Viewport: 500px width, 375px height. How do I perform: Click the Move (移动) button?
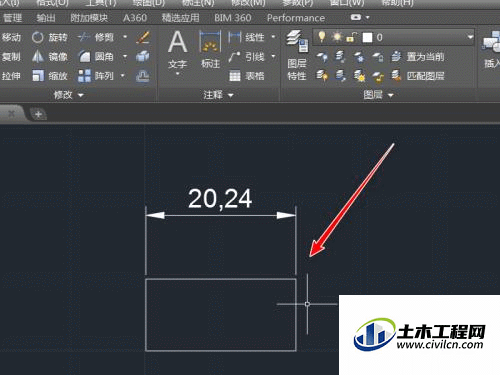click(11, 37)
